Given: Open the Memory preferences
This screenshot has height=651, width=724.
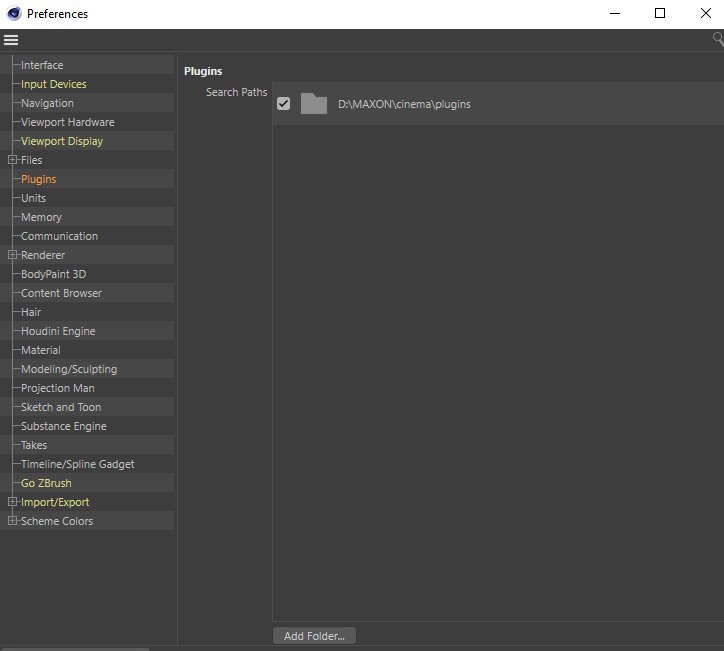Looking at the screenshot, I should click(x=41, y=217).
